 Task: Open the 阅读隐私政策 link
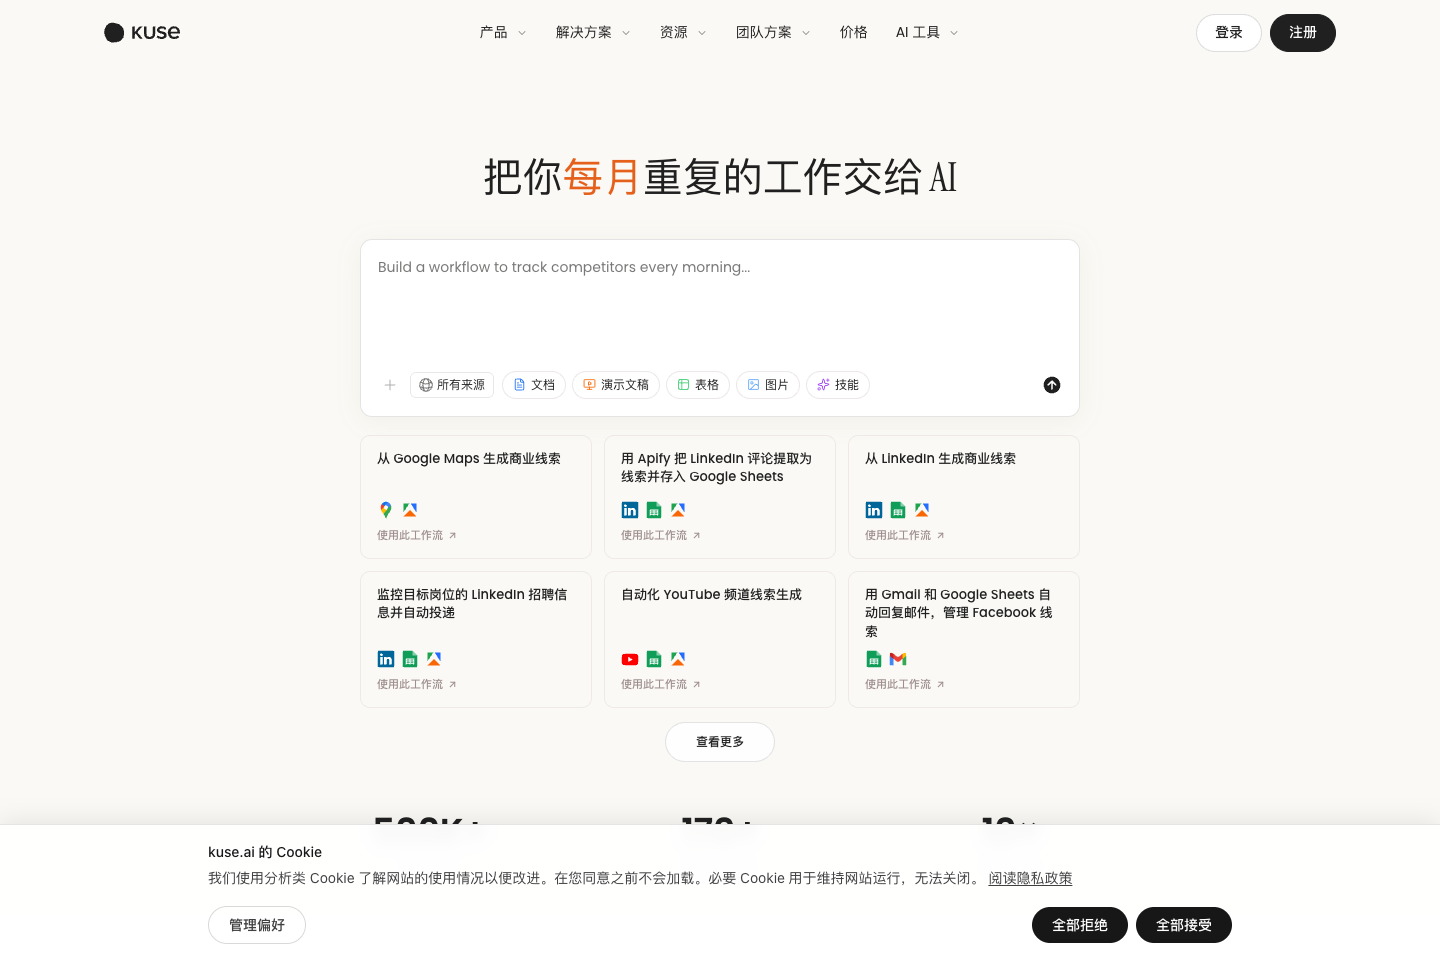(x=1030, y=878)
